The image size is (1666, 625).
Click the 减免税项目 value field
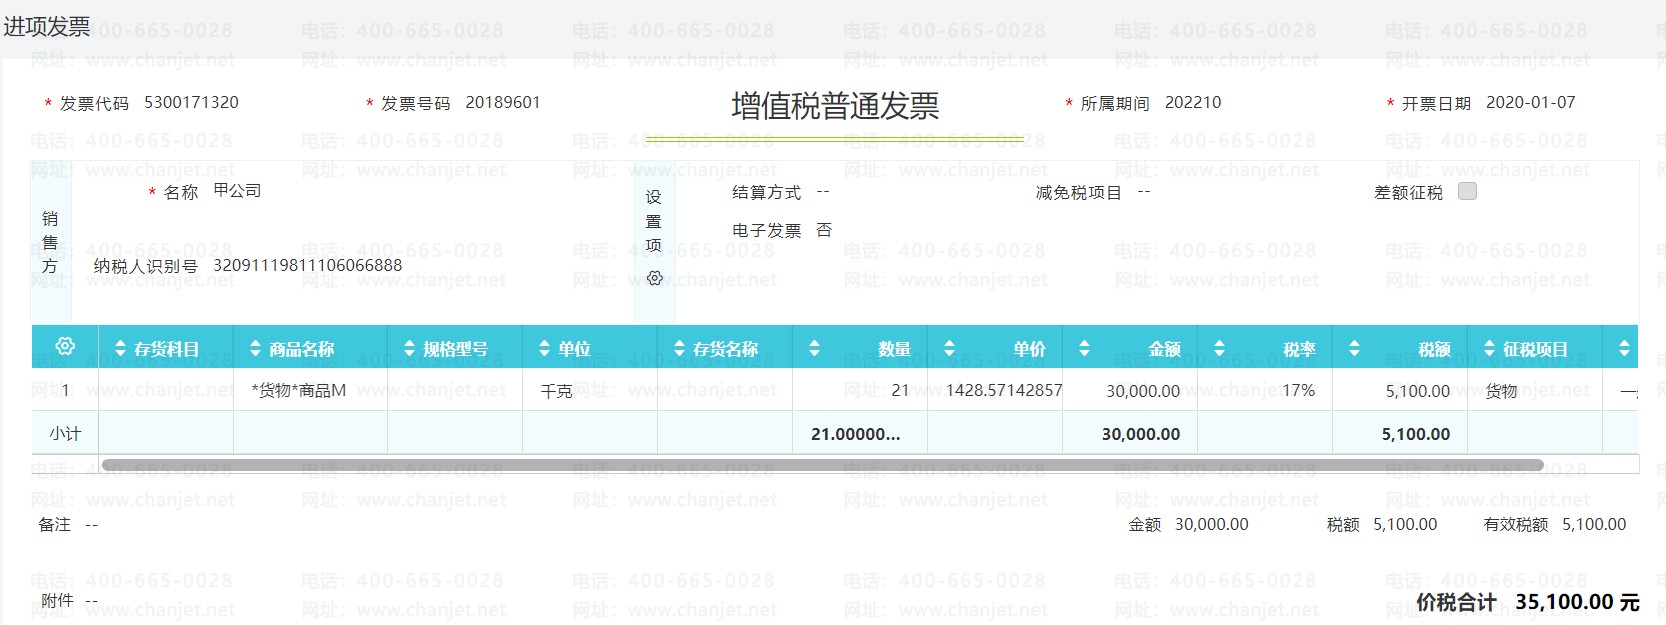1144,191
